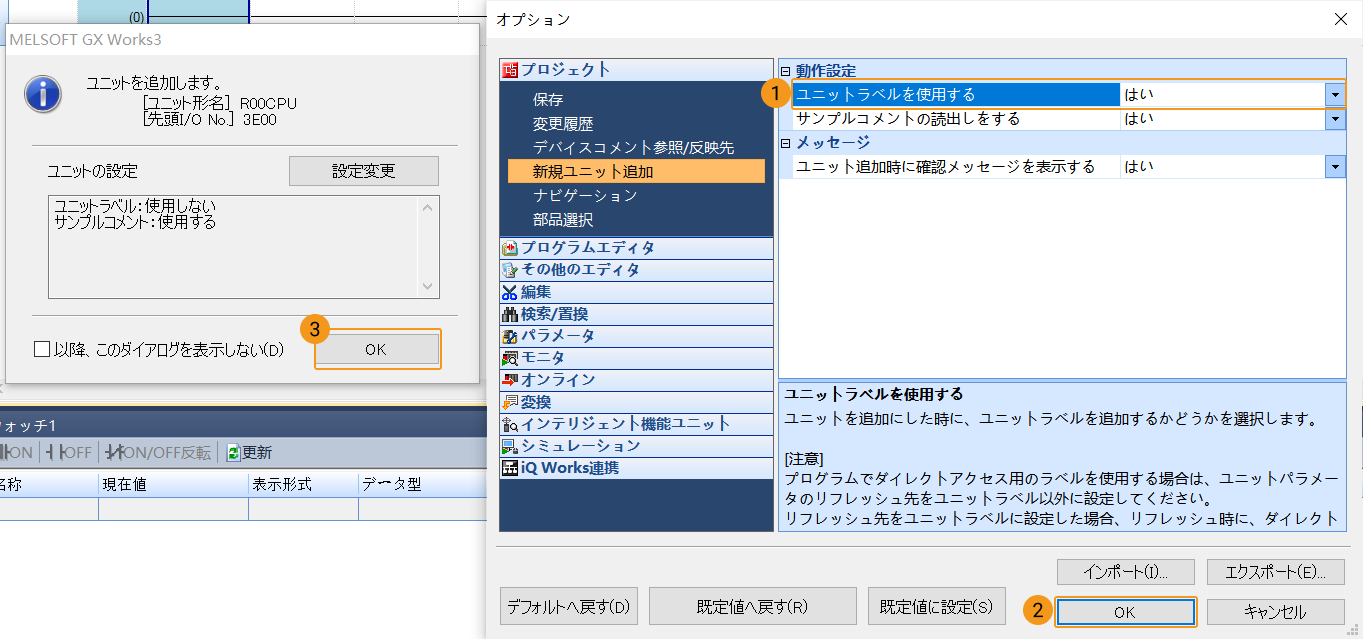This screenshot has height=639, width=1367.
Task: Click 既定値に設定(S) button
Action: (936, 606)
